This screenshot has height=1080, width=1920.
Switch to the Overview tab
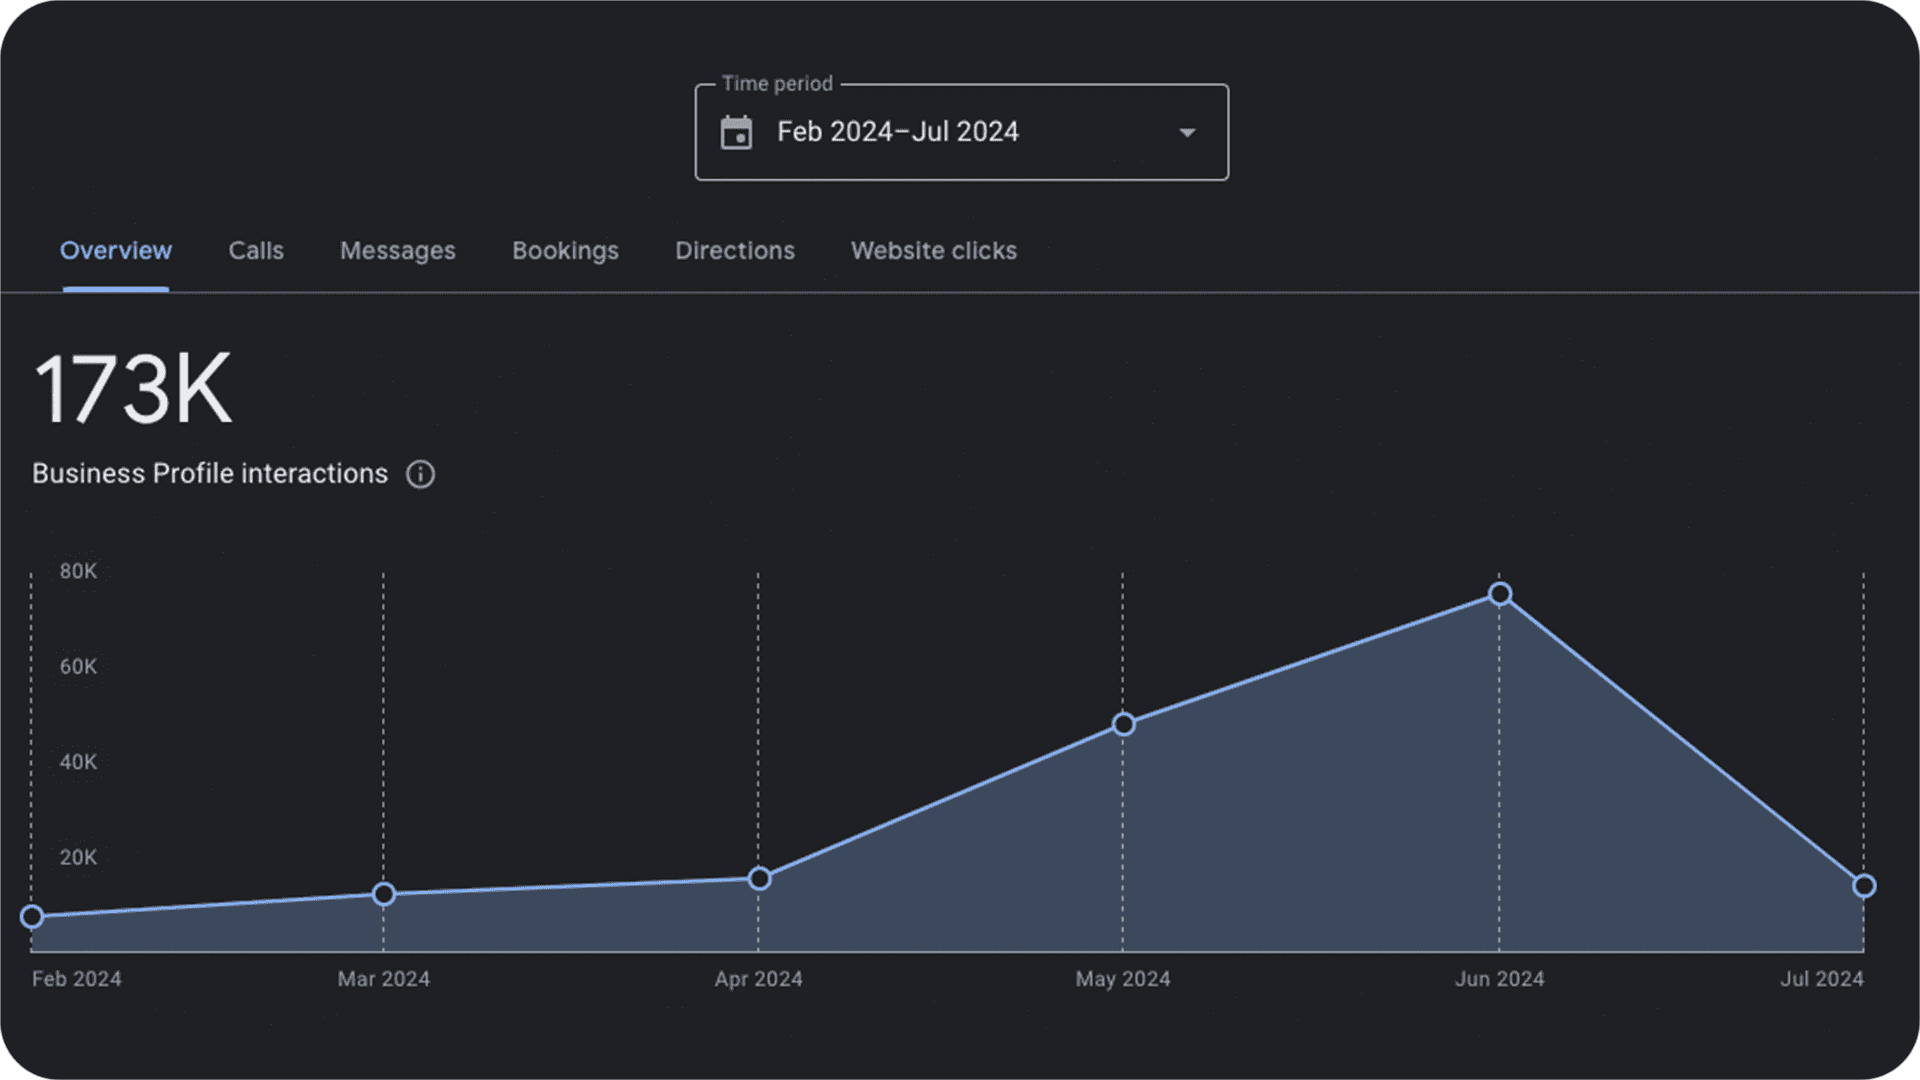click(115, 250)
